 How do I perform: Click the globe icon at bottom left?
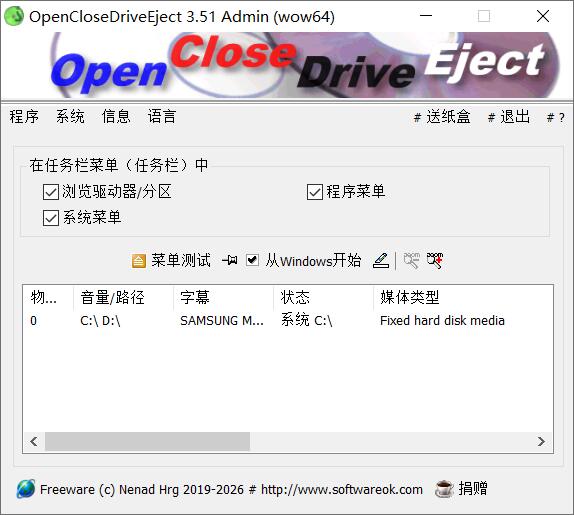pyautogui.click(x=26, y=489)
